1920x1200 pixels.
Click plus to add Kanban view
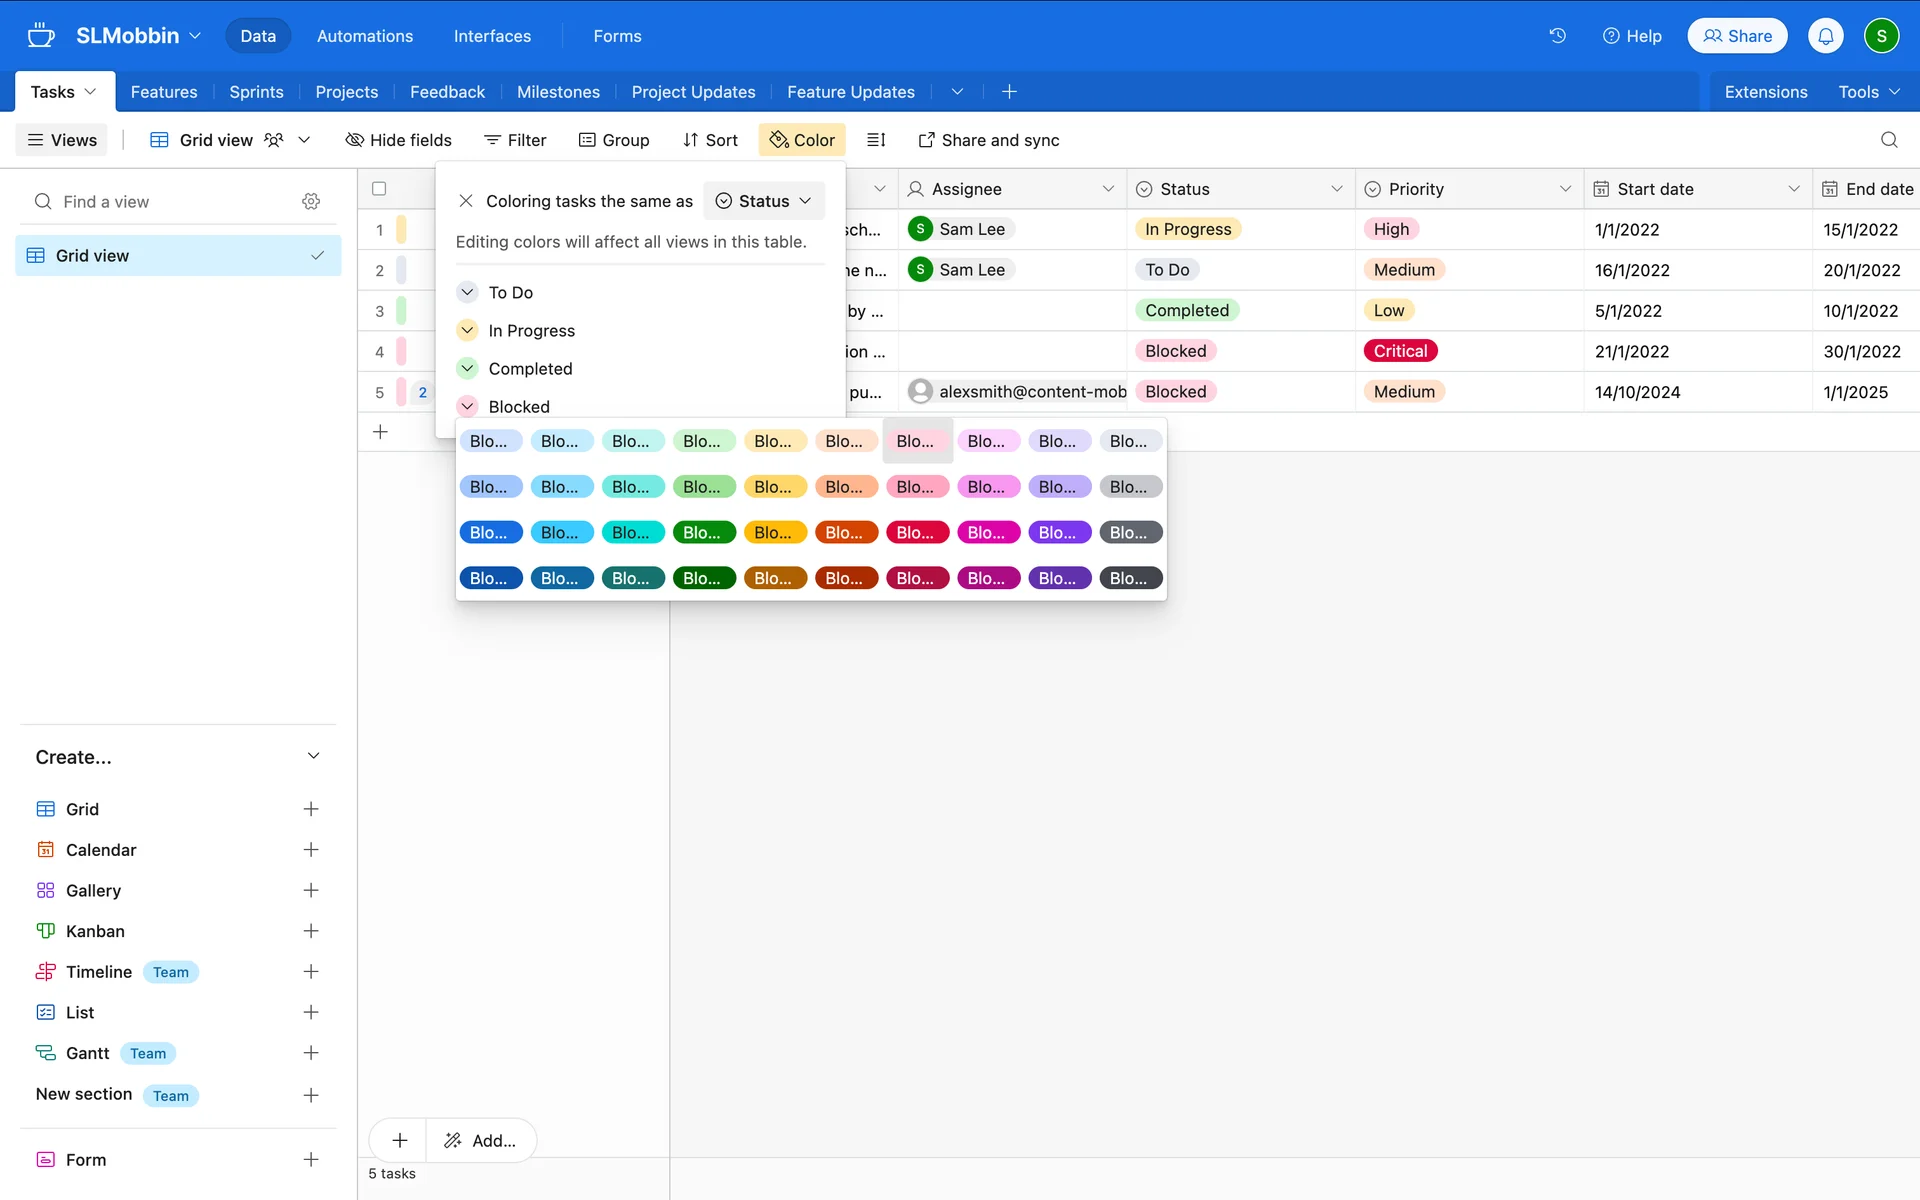[311, 931]
